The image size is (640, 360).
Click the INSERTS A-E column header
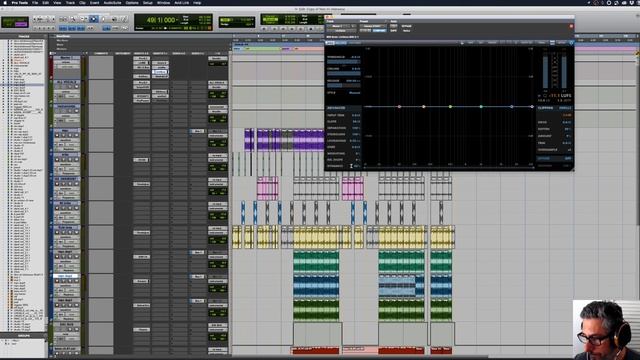141,53
